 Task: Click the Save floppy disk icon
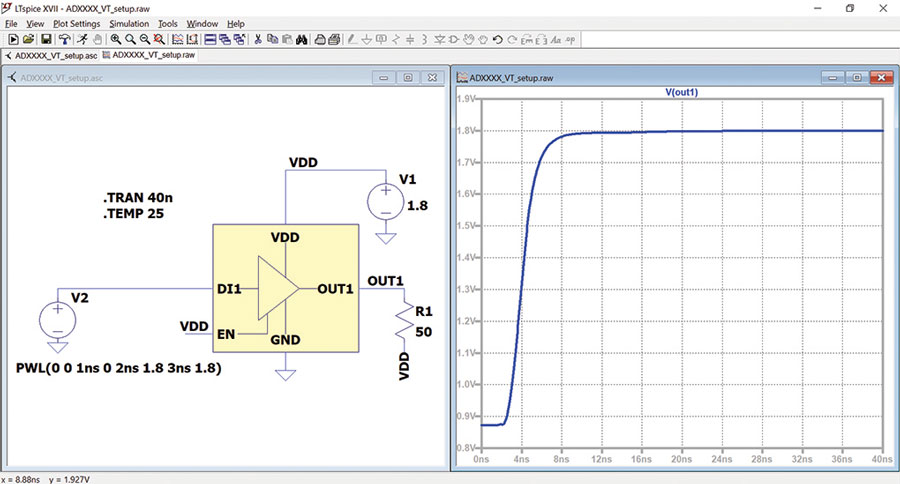tap(46, 39)
